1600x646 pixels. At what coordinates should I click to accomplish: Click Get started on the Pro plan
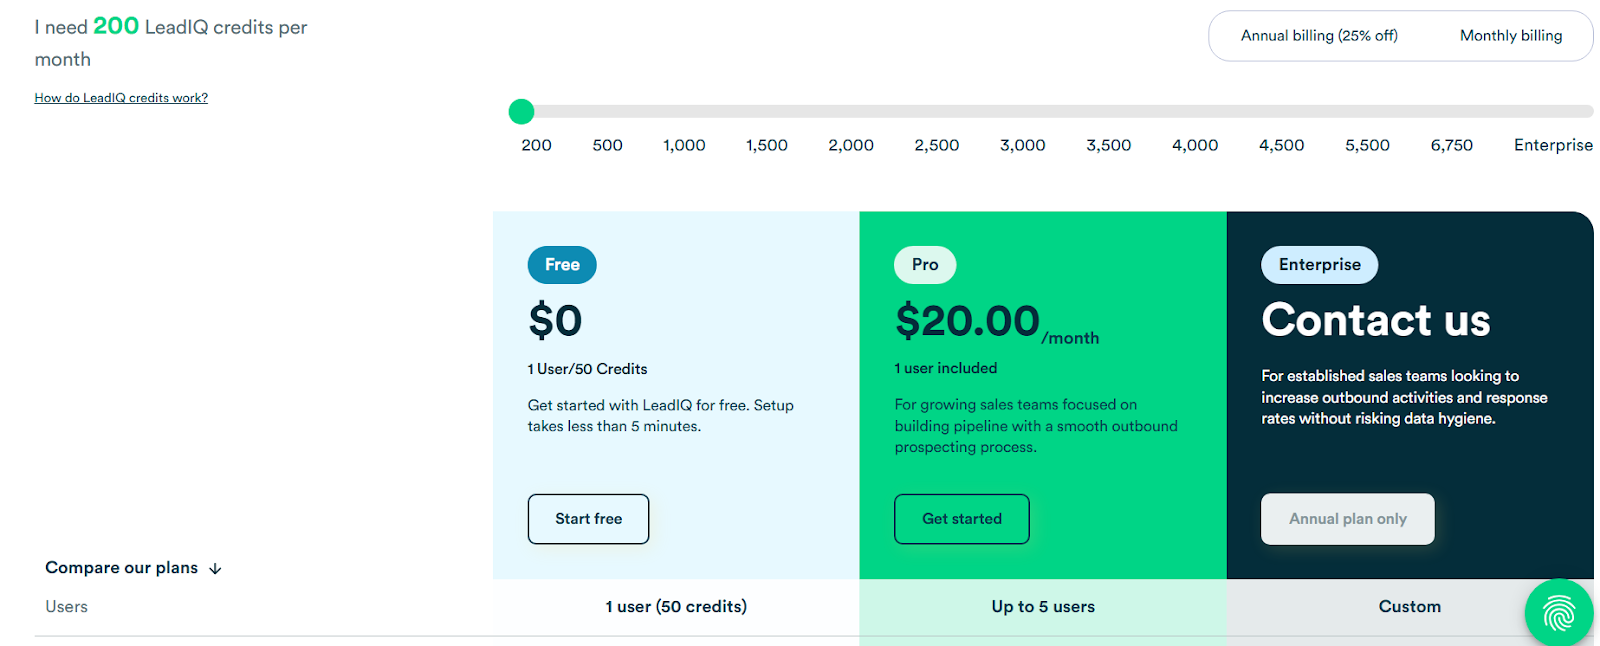click(x=961, y=519)
